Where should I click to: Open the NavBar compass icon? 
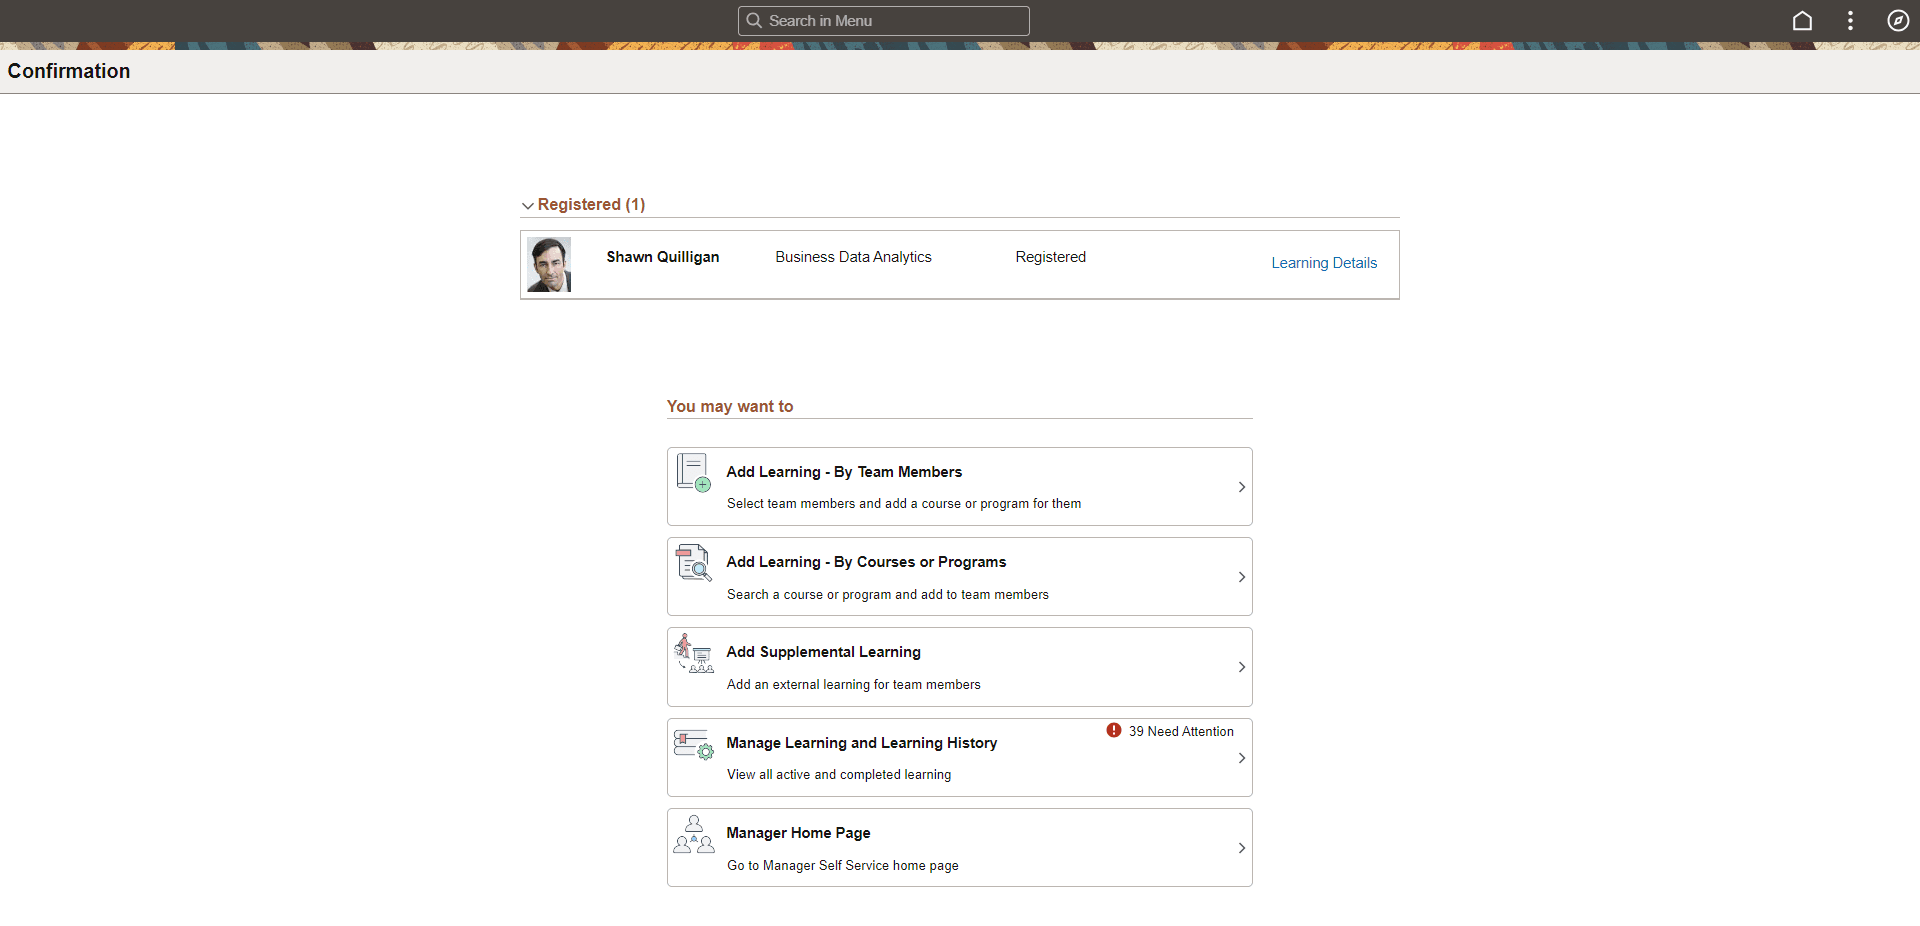(1898, 20)
